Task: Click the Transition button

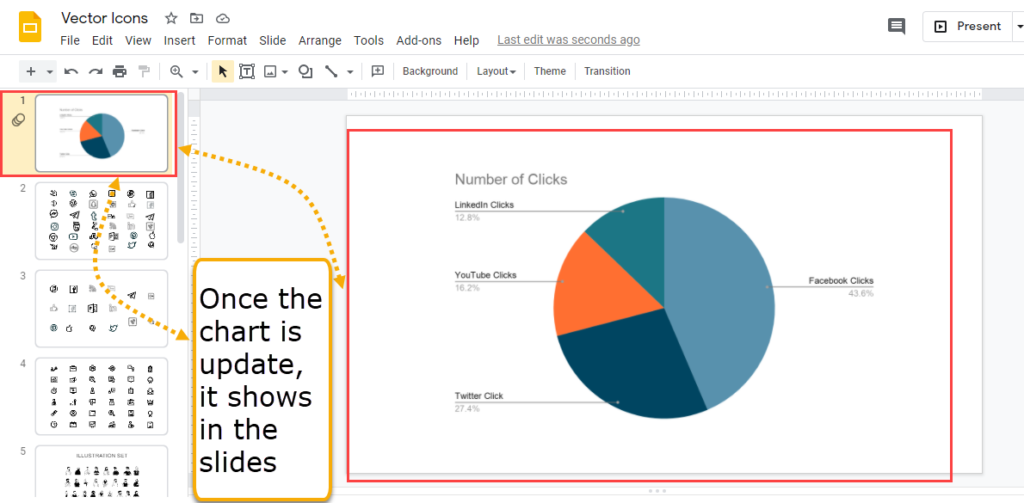Action: point(607,71)
